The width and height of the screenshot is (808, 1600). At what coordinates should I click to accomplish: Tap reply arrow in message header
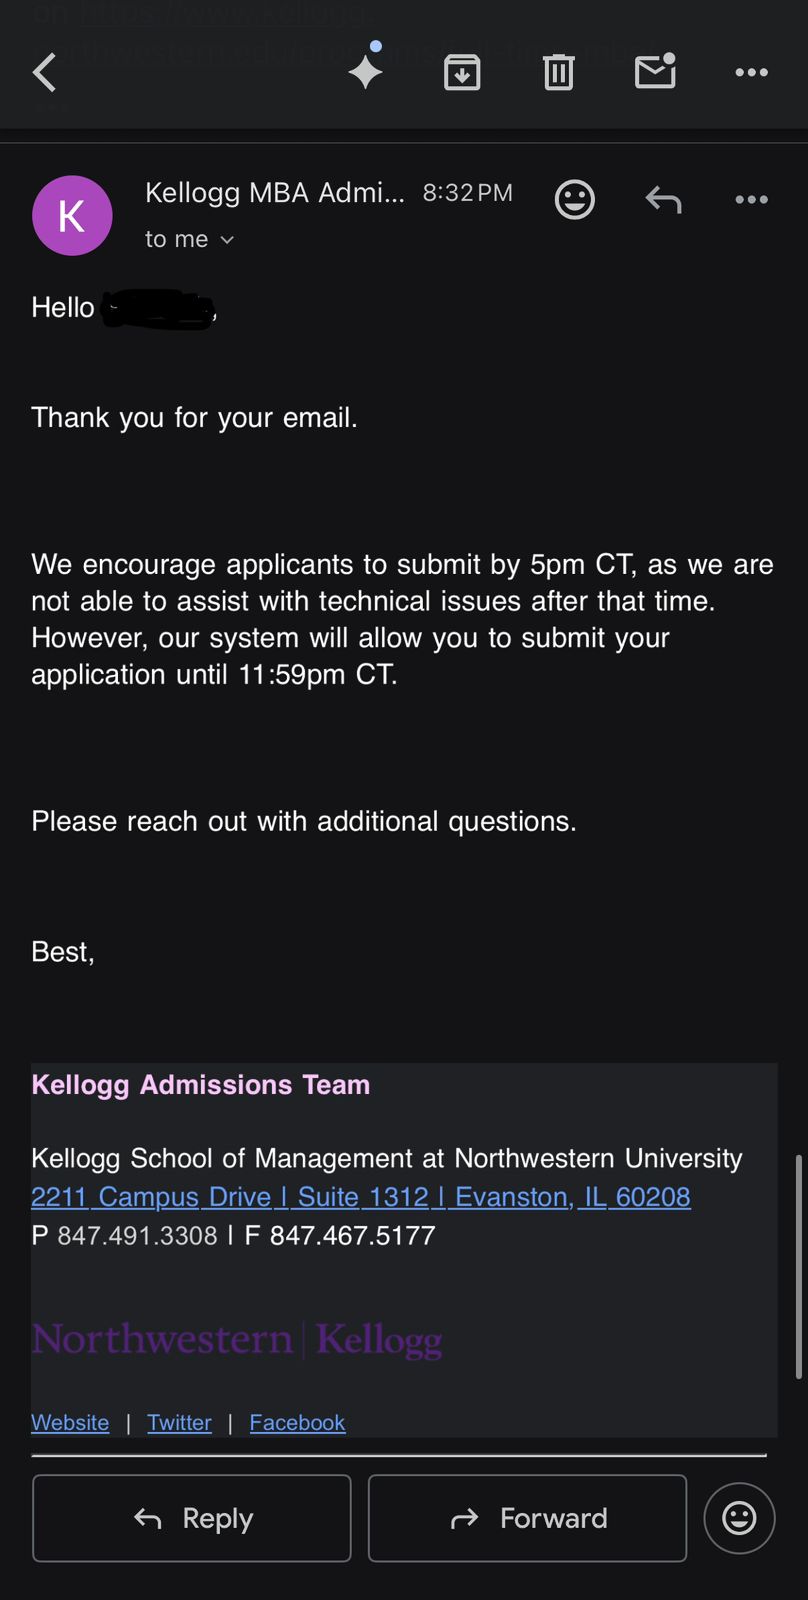(663, 200)
